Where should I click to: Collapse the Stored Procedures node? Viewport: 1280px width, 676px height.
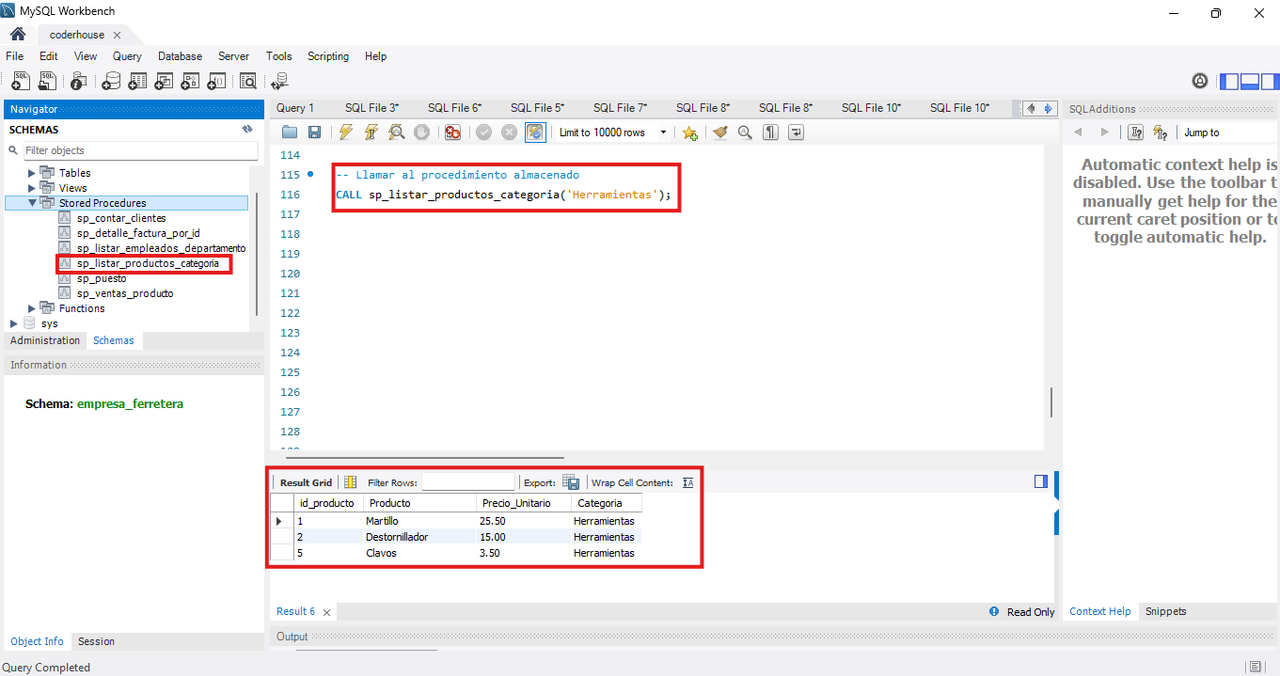tap(32, 203)
